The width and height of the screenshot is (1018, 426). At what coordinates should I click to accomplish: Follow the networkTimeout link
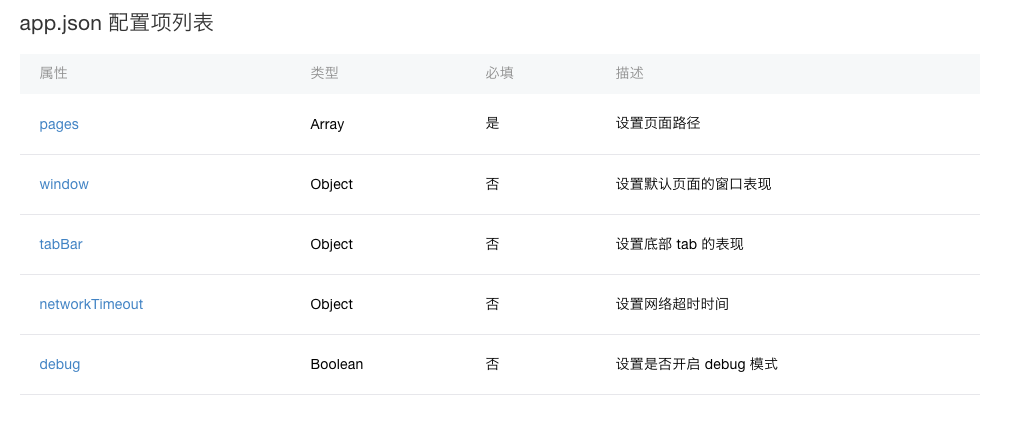91,304
